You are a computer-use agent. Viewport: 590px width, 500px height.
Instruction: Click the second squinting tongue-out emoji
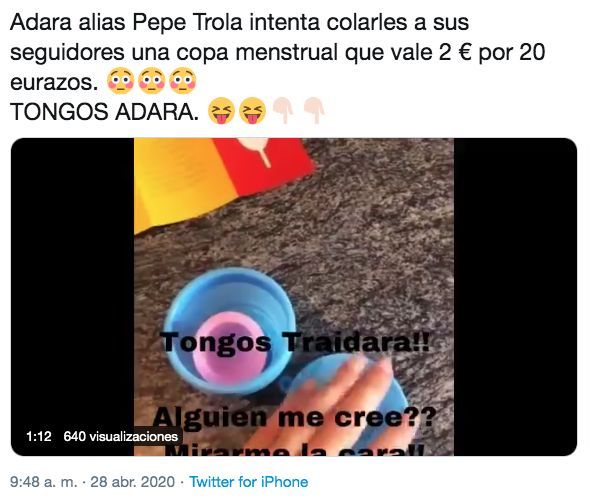click(x=252, y=111)
